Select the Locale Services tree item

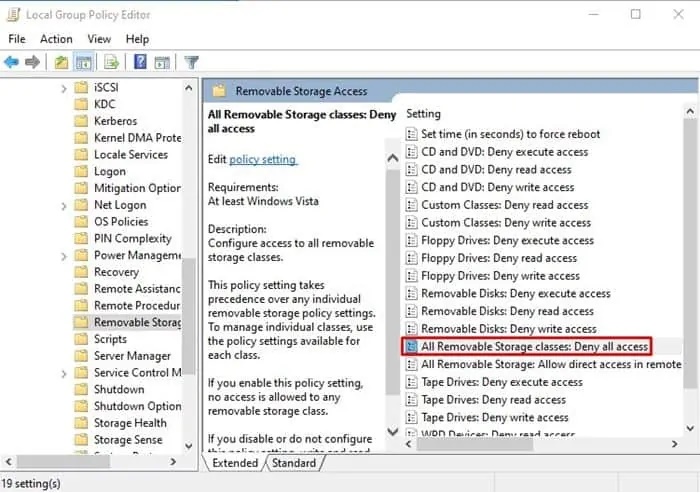coord(131,155)
